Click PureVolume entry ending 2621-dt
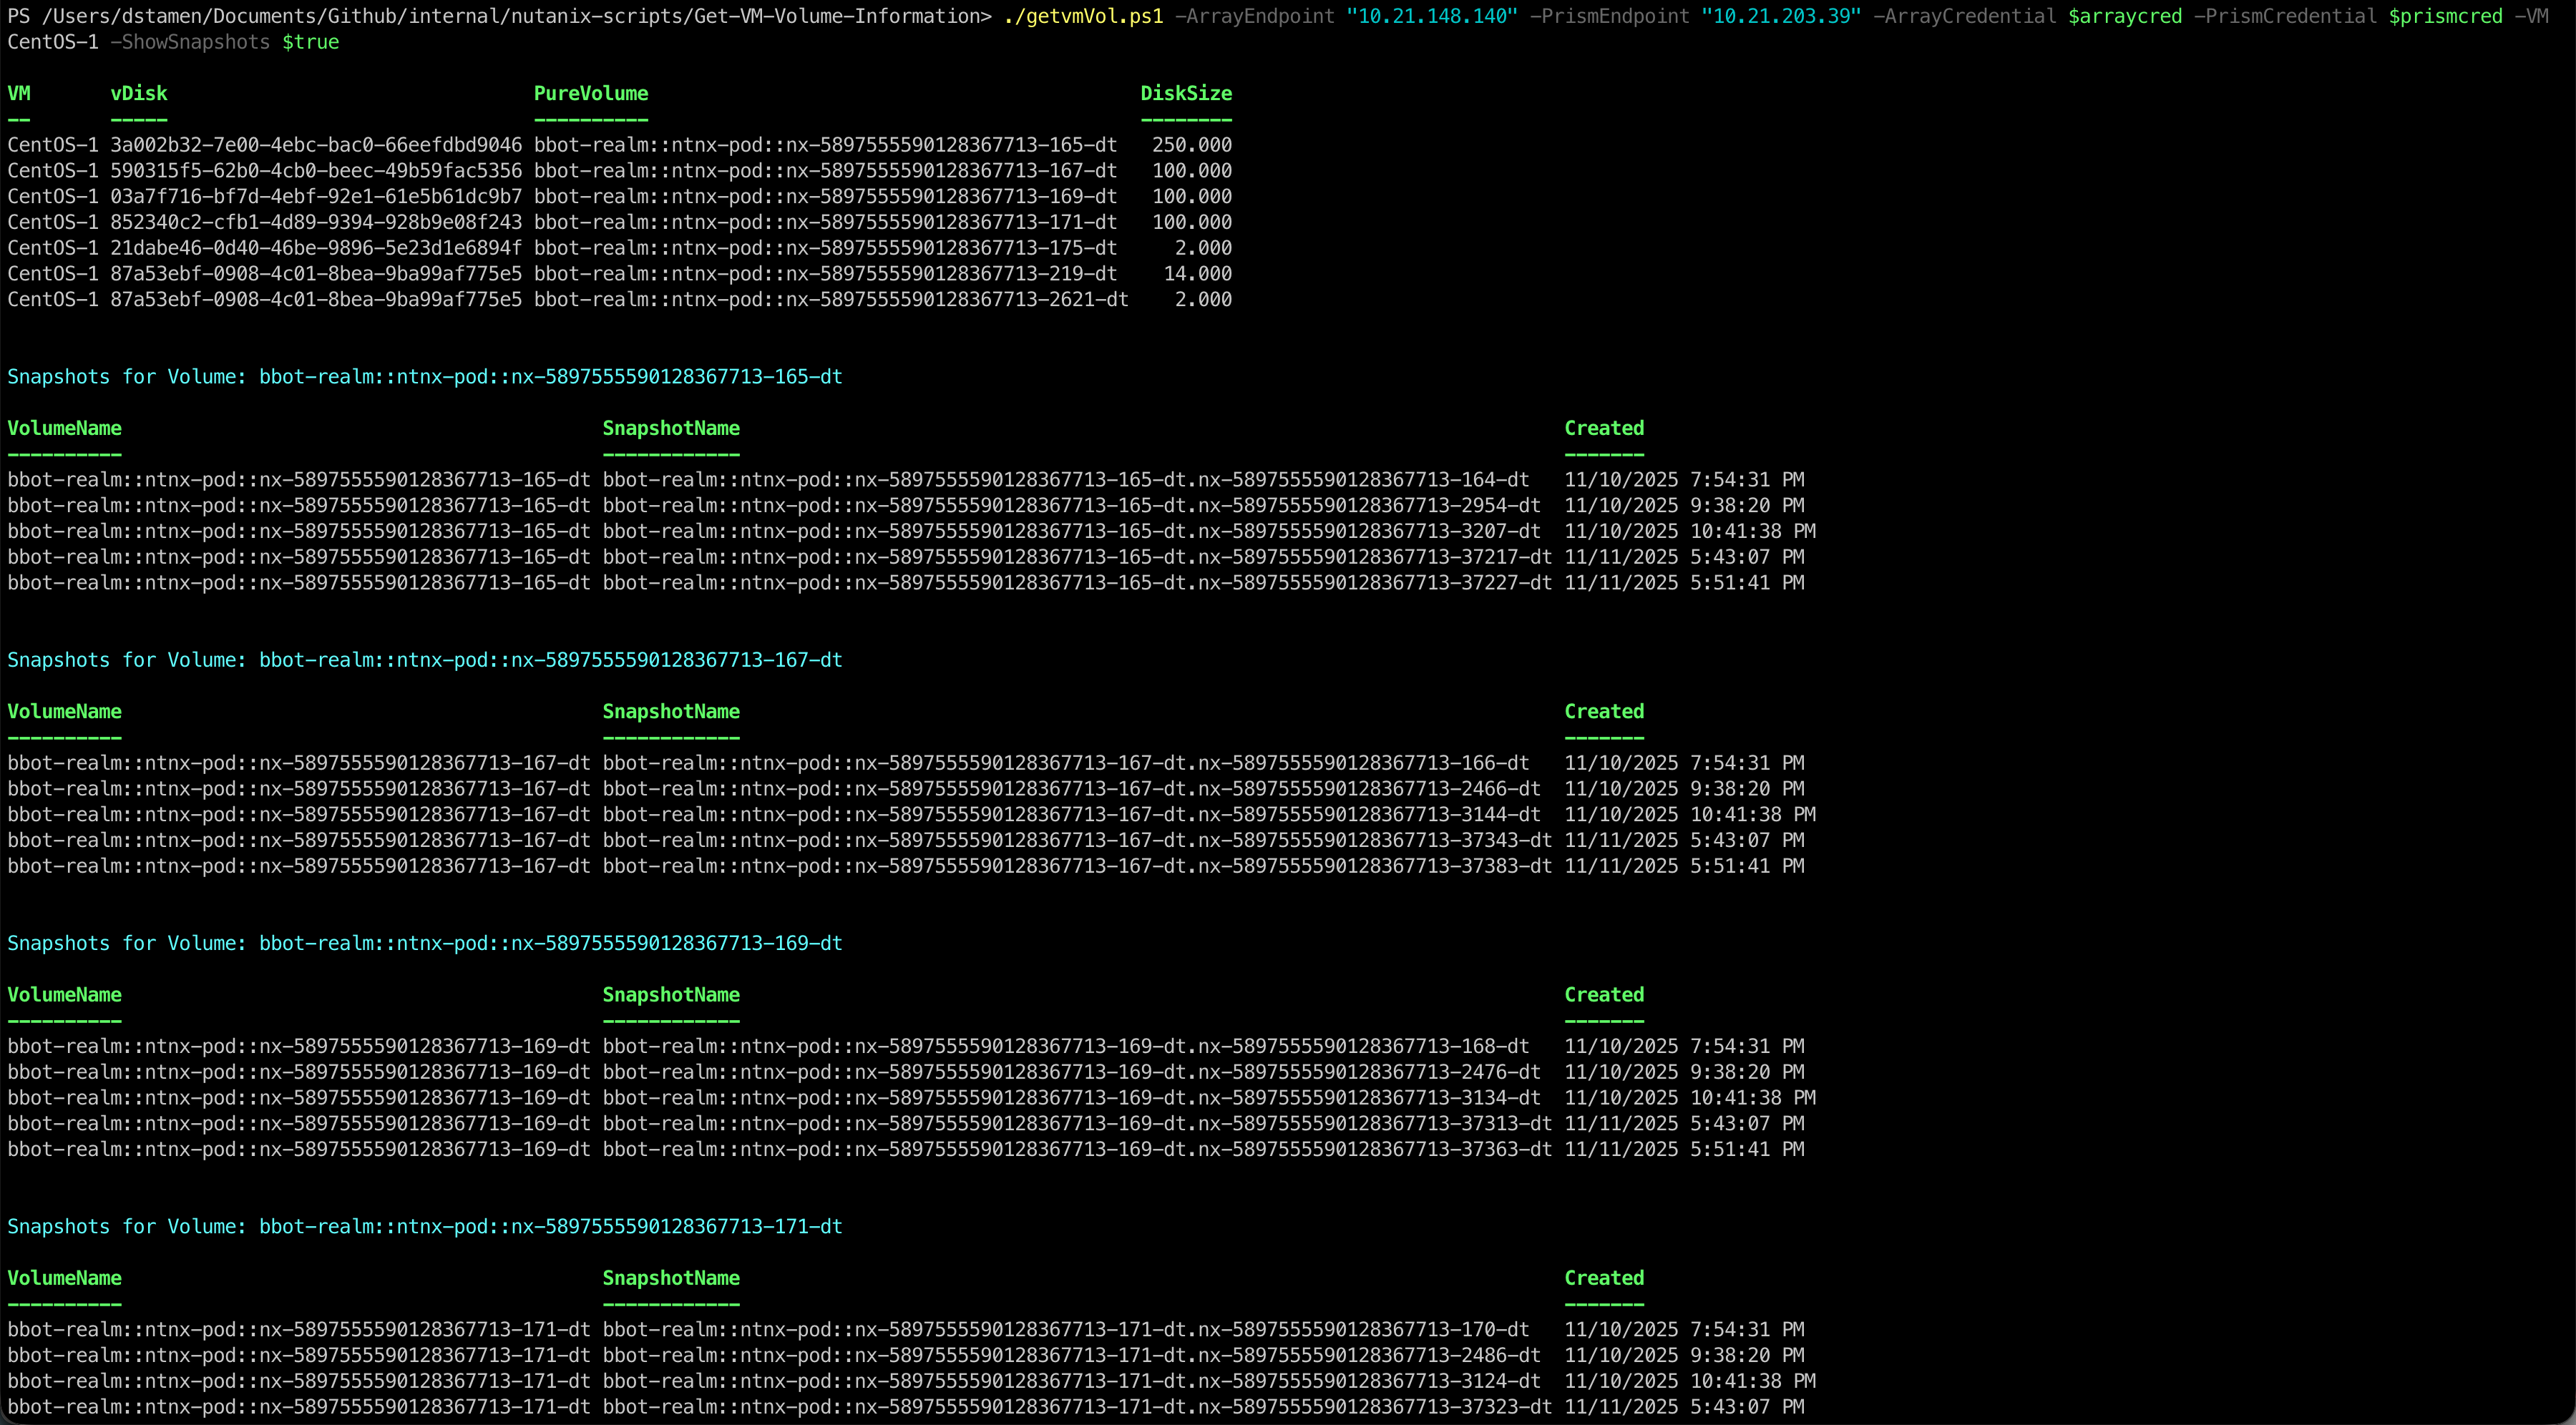Image resolution: width=2576 pixels, height=1425 pixels. [x=830, y=299]
